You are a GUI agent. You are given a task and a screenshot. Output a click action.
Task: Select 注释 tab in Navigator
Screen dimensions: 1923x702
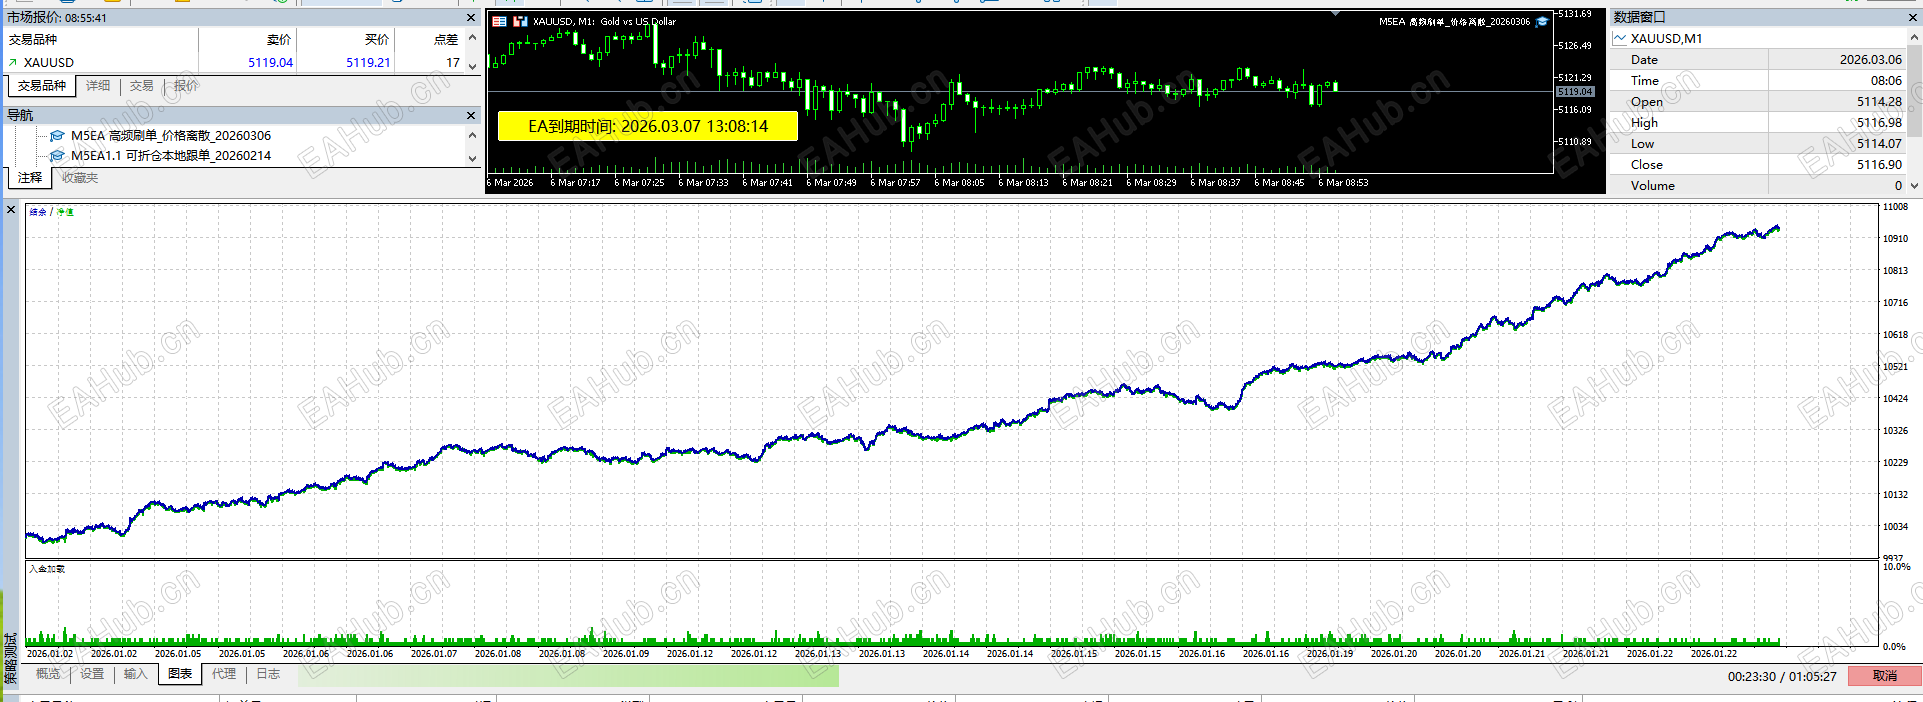tap(30, 178)
